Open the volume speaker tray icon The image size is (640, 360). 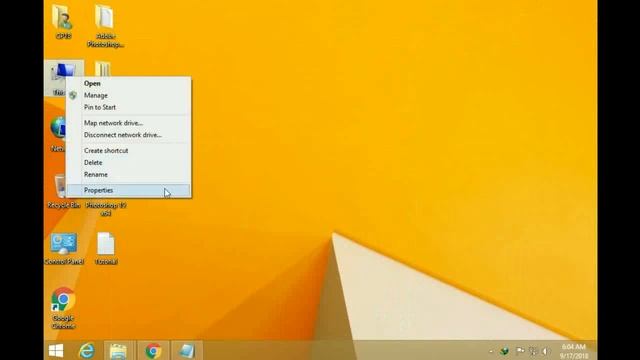546,351
